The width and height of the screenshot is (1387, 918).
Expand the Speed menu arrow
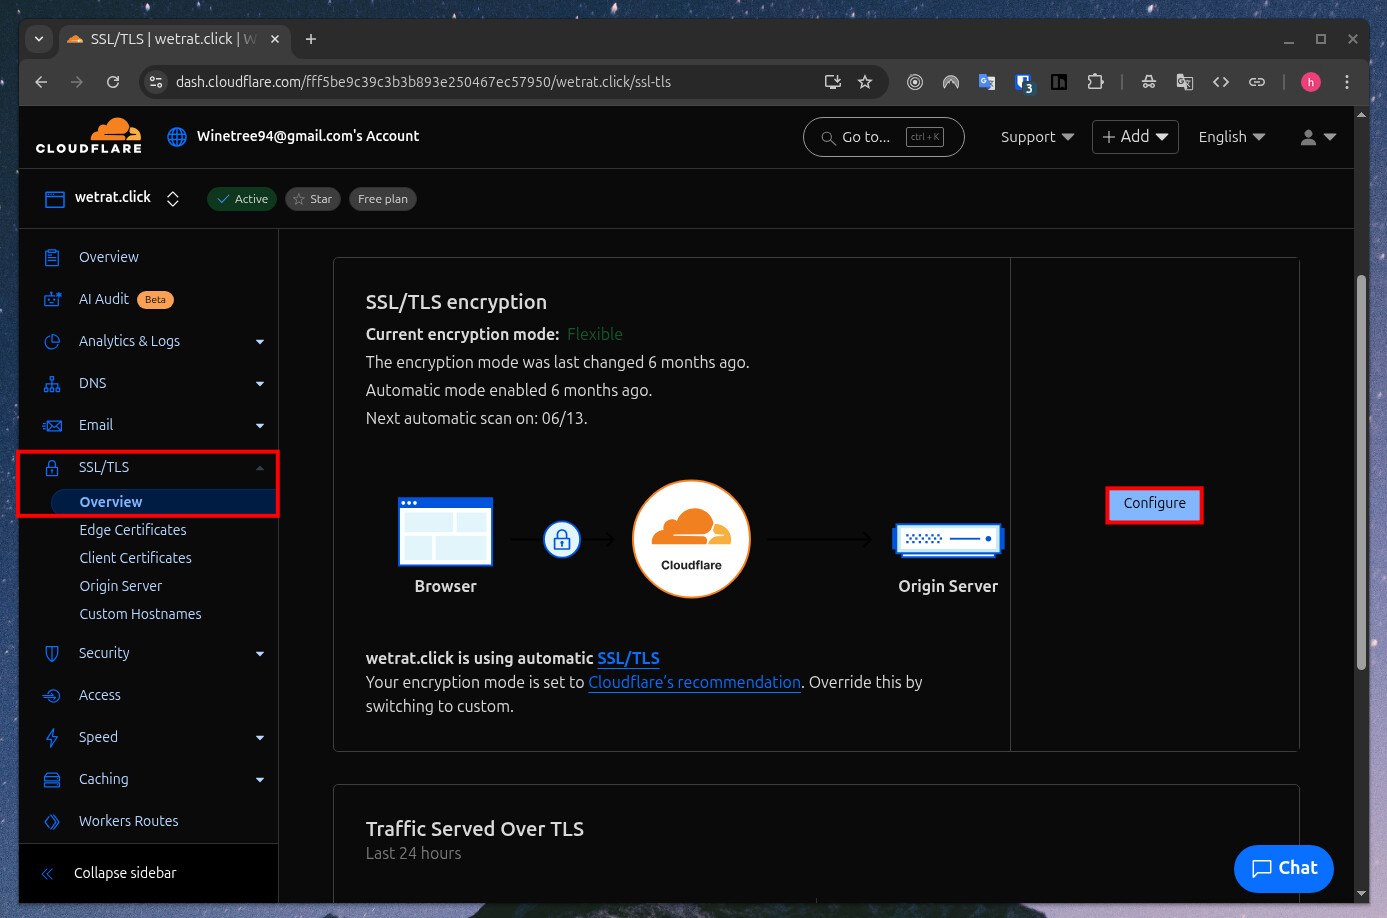pos(260,738)
